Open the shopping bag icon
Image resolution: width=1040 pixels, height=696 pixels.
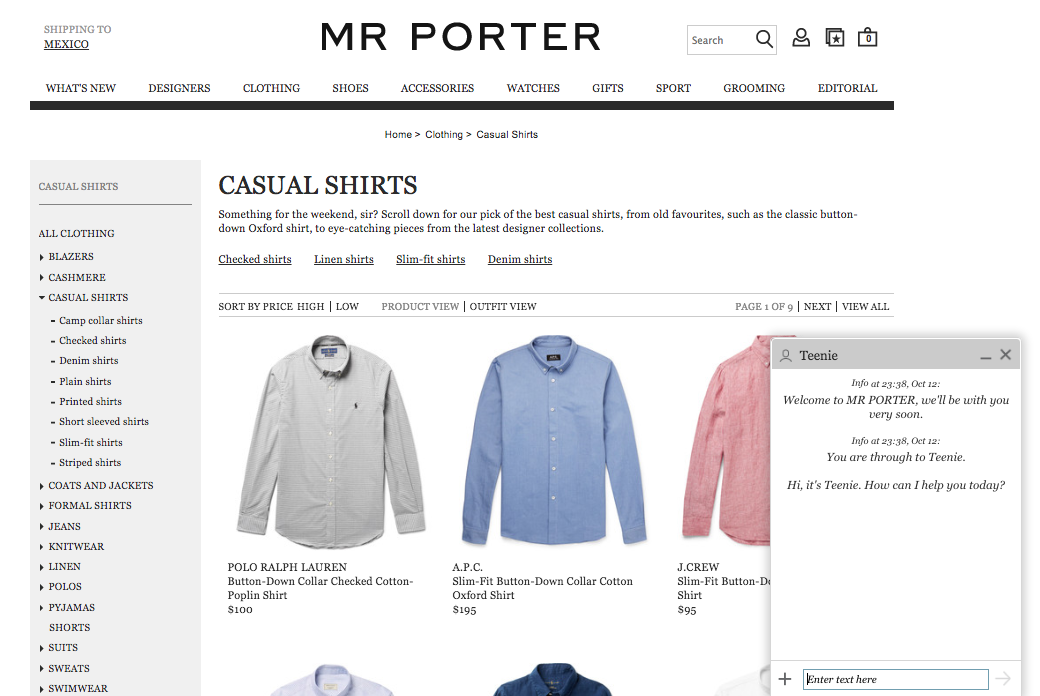tap(868, 38)
